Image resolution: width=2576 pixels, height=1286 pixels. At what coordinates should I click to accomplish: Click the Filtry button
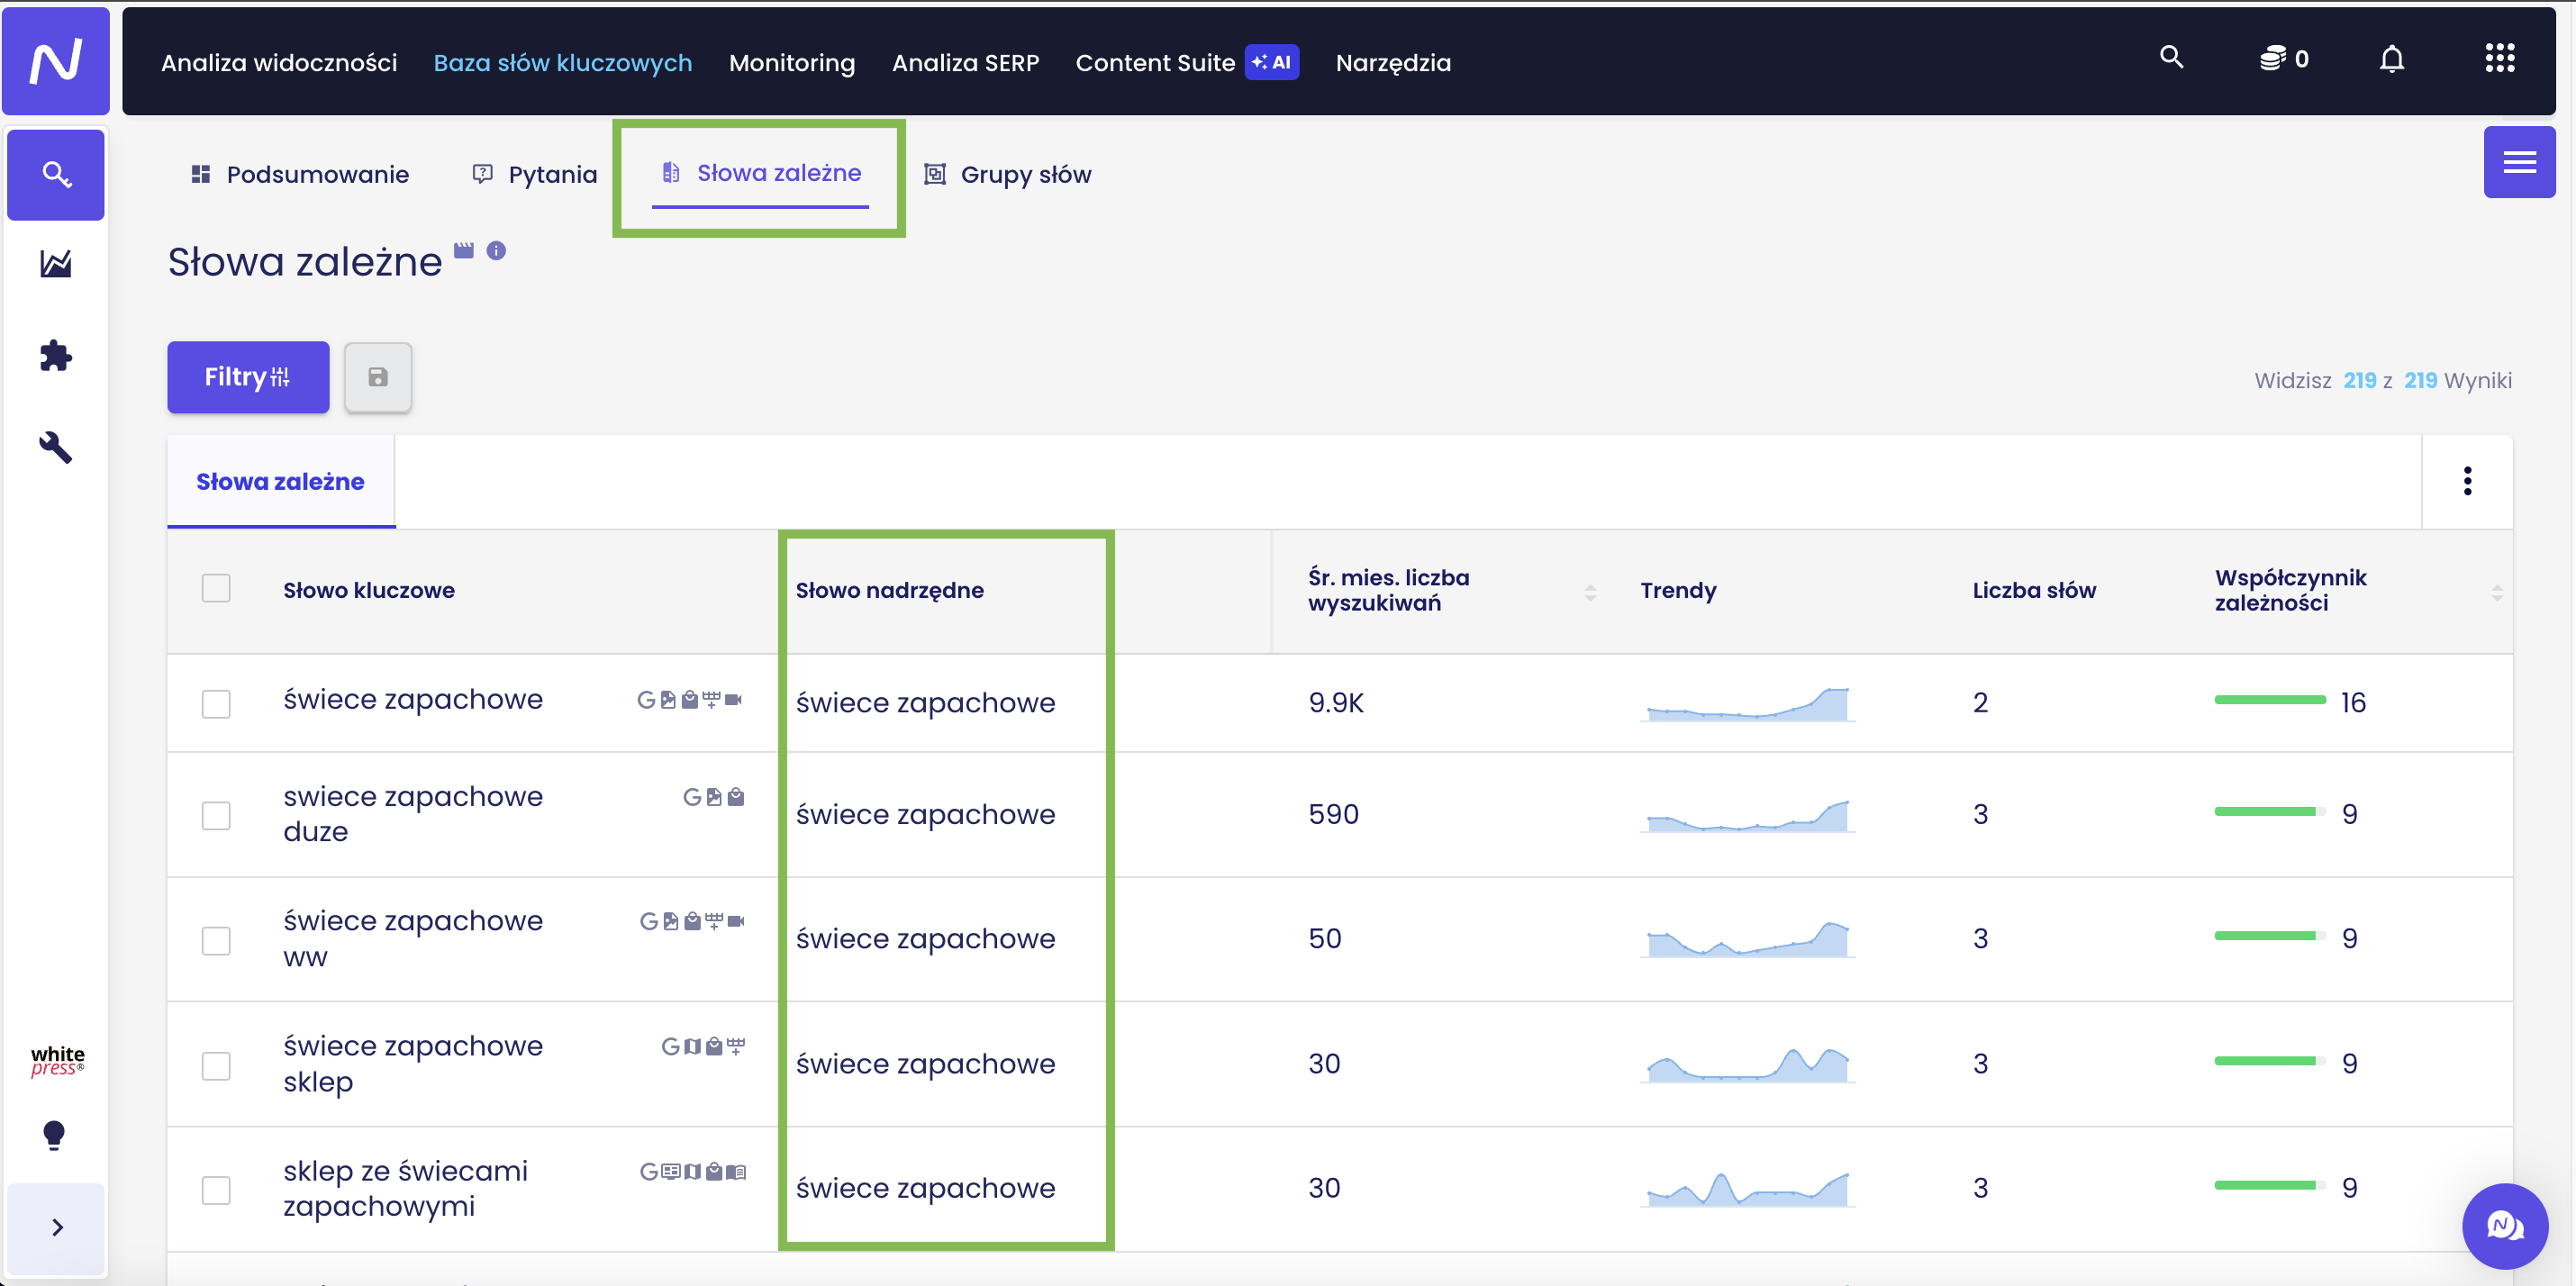tap(248, 377)
